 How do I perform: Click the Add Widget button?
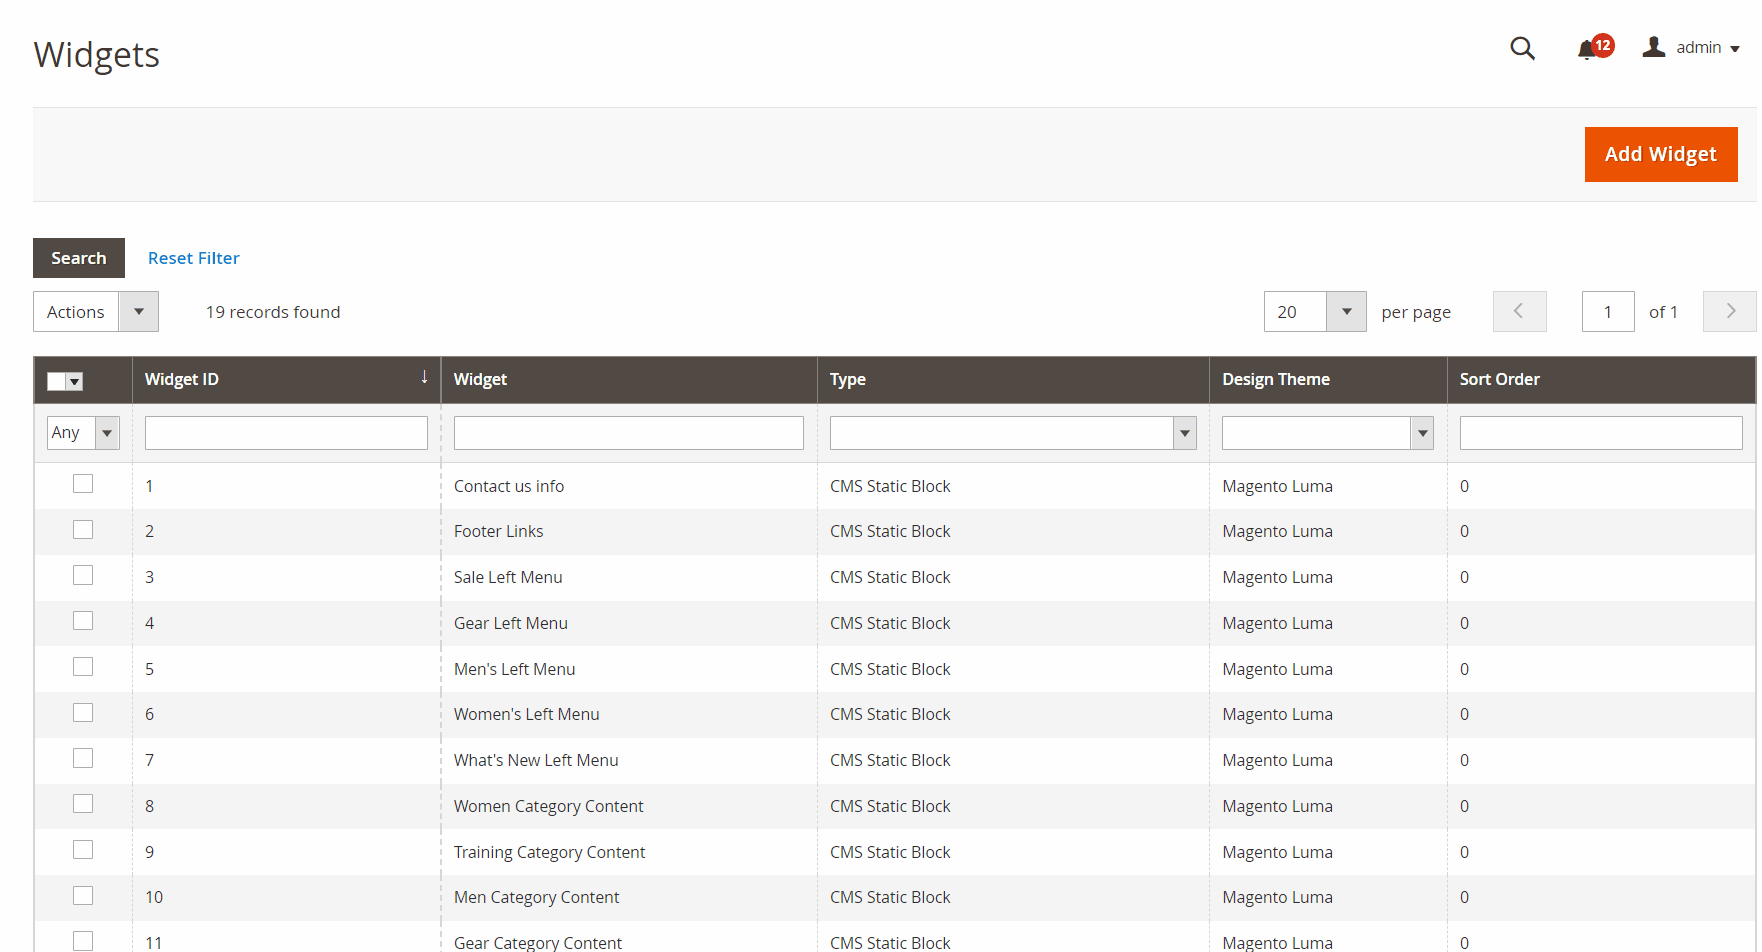(1660, 154)
